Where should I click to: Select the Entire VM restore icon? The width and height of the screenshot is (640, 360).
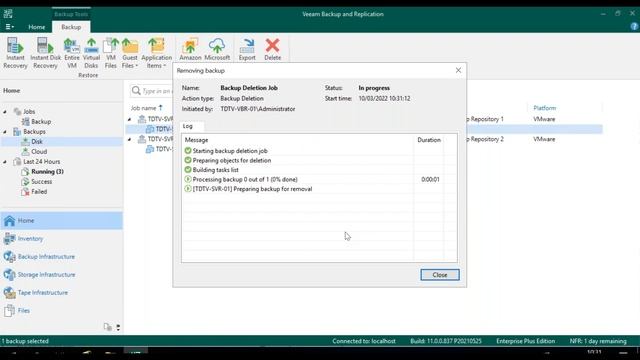tap(72, 53)
